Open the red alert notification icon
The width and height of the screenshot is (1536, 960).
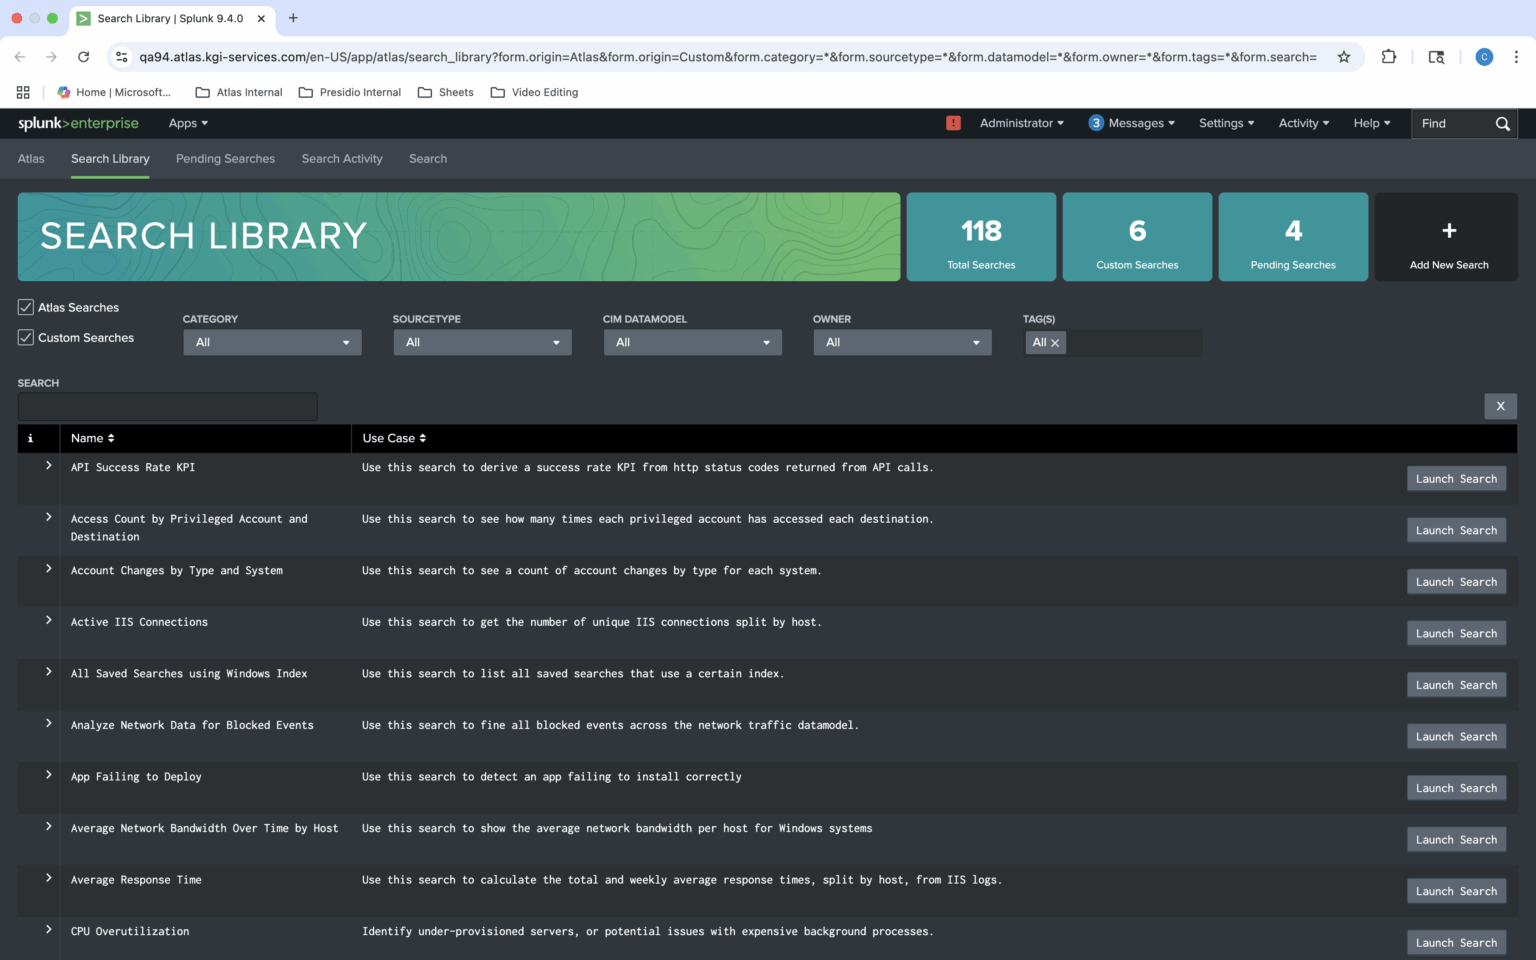click(x=953, y=123)
